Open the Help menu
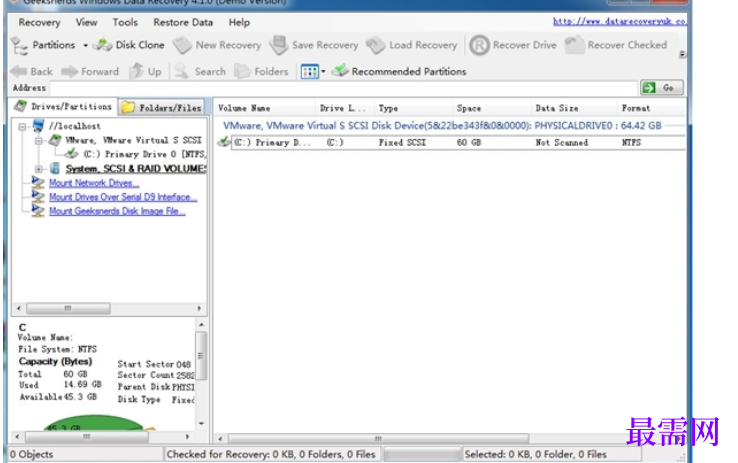Screen dimensions: 738x463 click(239, 23)
